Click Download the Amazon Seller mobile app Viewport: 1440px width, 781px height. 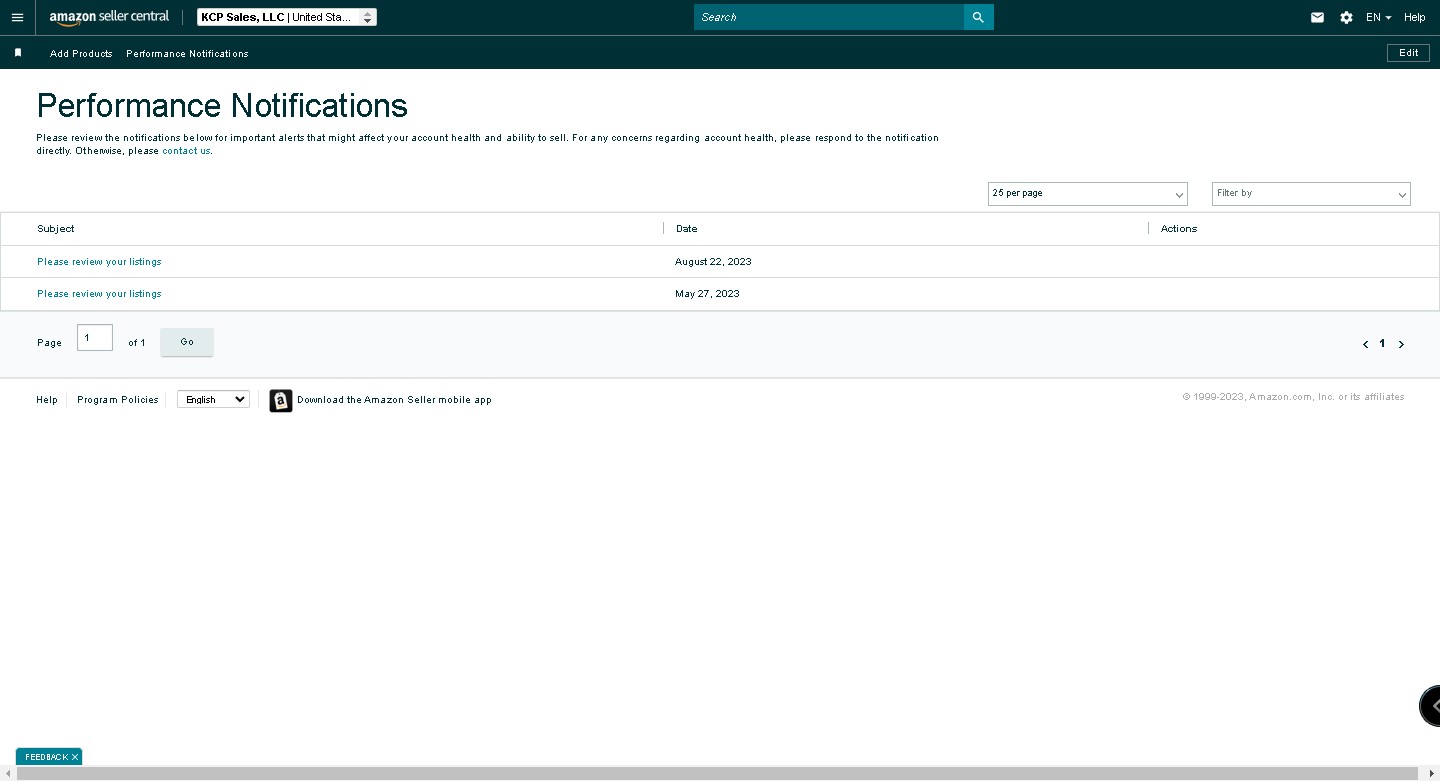click(x=394, y=400)
